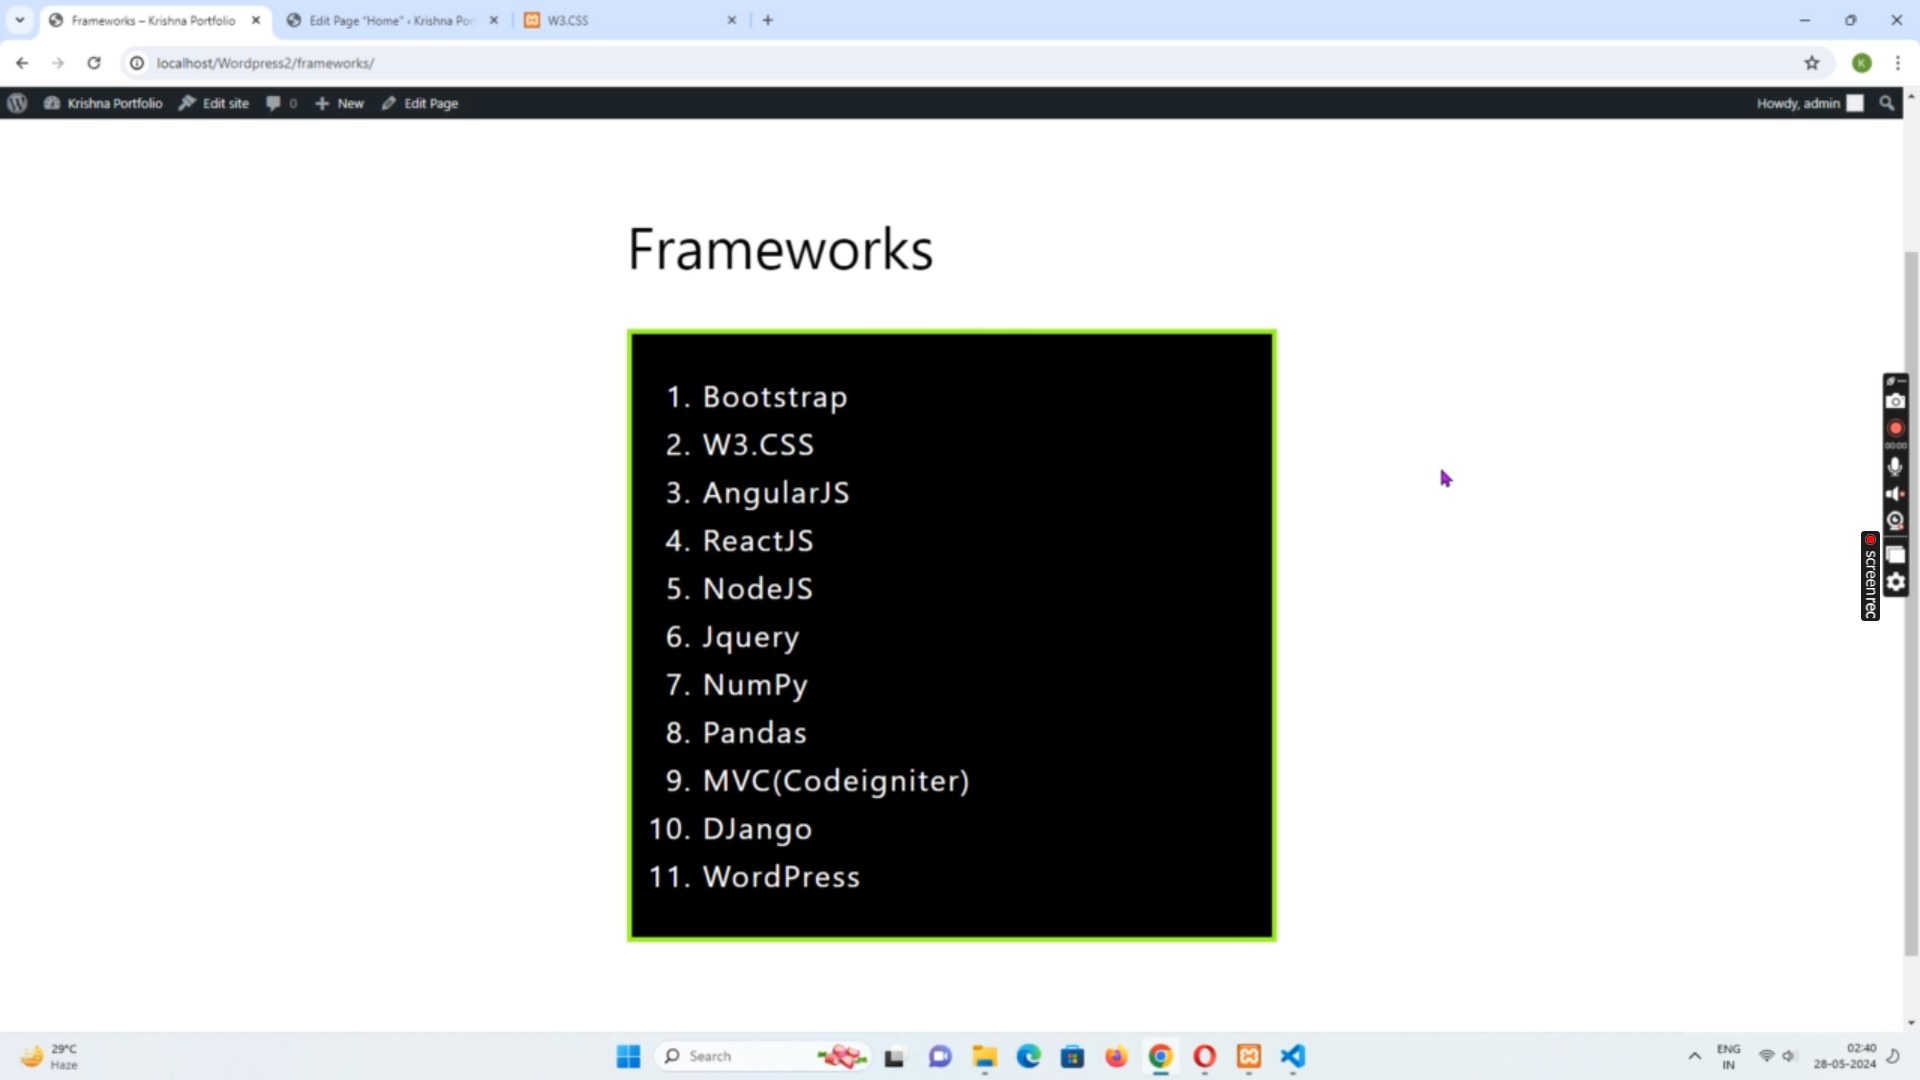This screenshot has width=1920, height=1080.
Task: Click the Bootstrap list item
Action: point(775,397)
